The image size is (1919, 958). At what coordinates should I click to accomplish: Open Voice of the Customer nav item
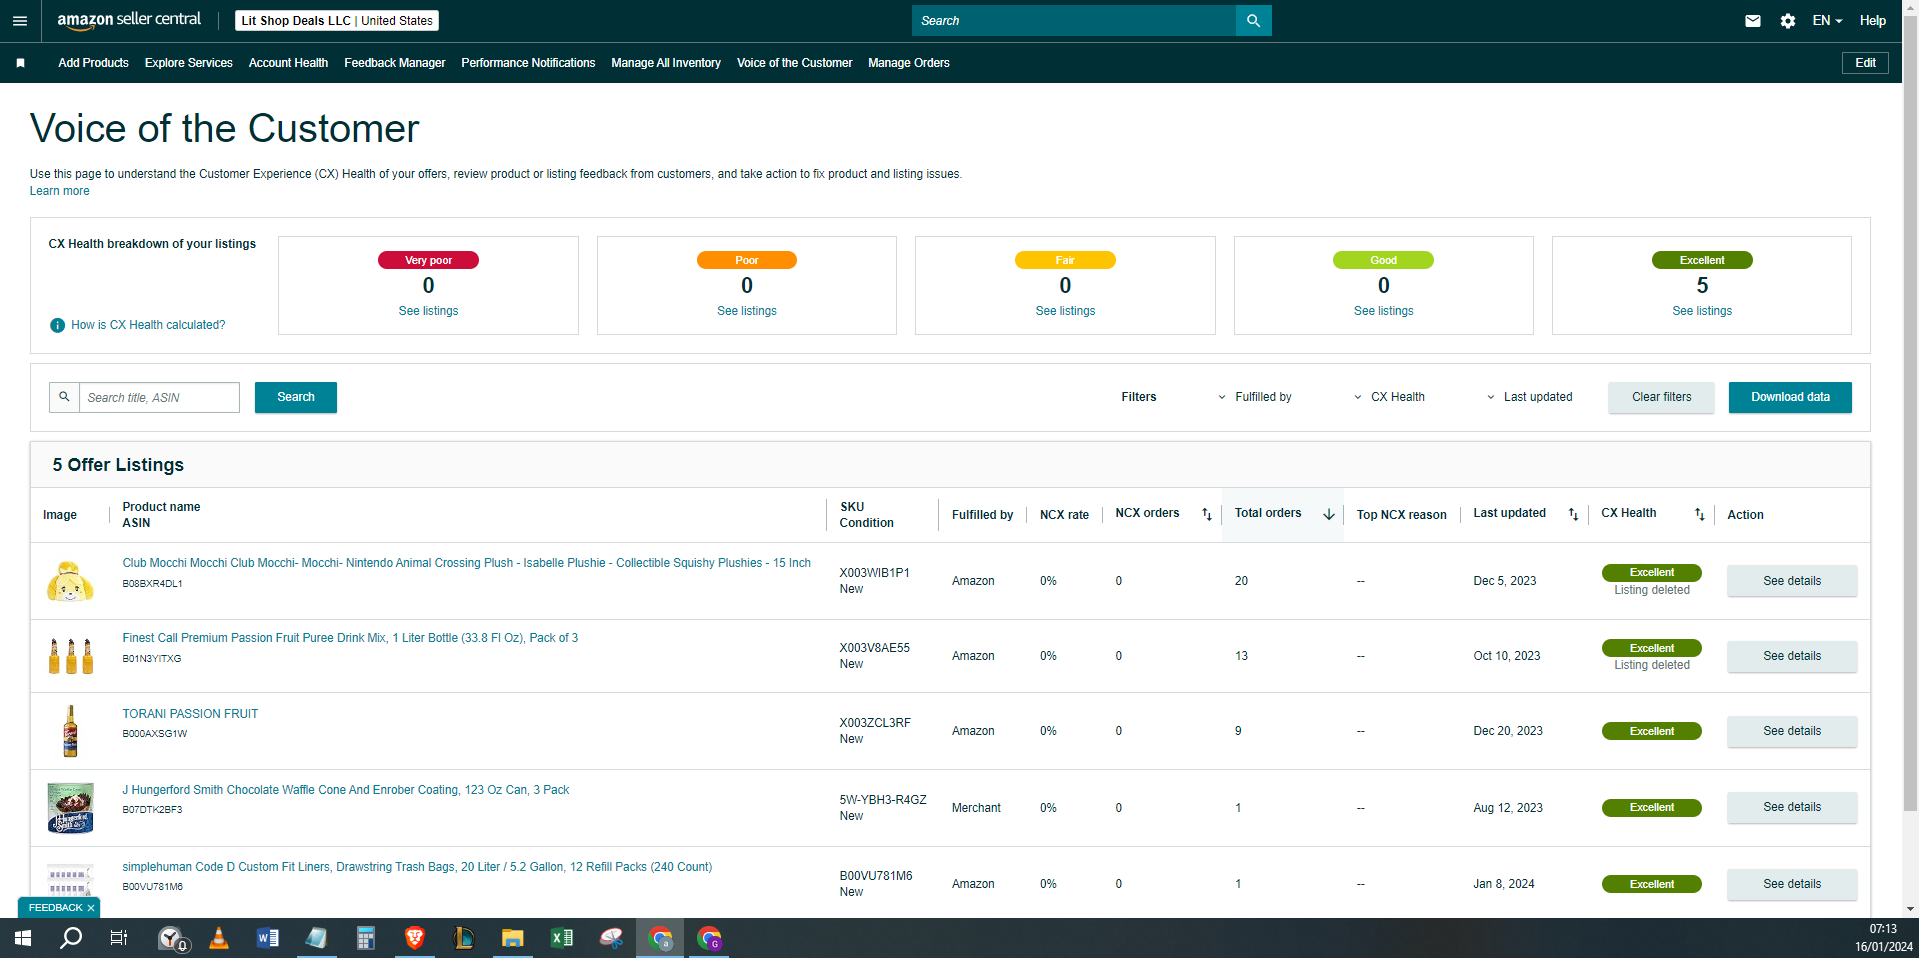click(x=794, y=63)
